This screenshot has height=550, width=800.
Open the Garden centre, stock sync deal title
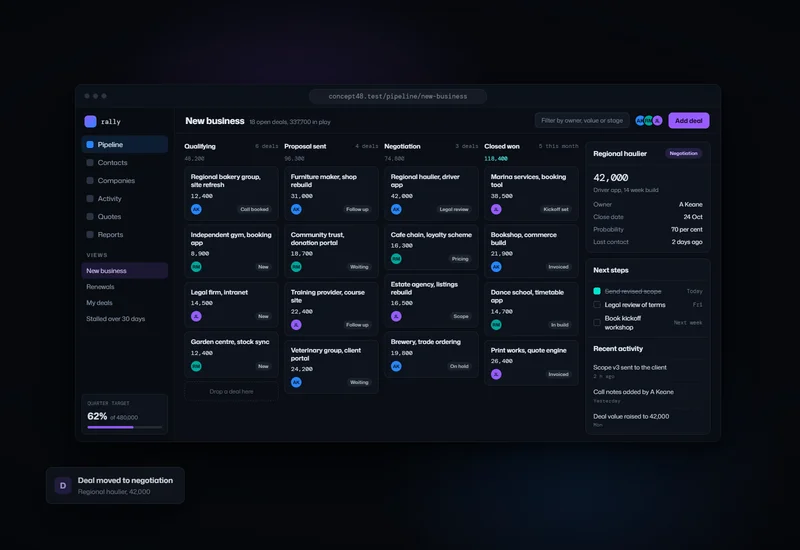[230, 342]
